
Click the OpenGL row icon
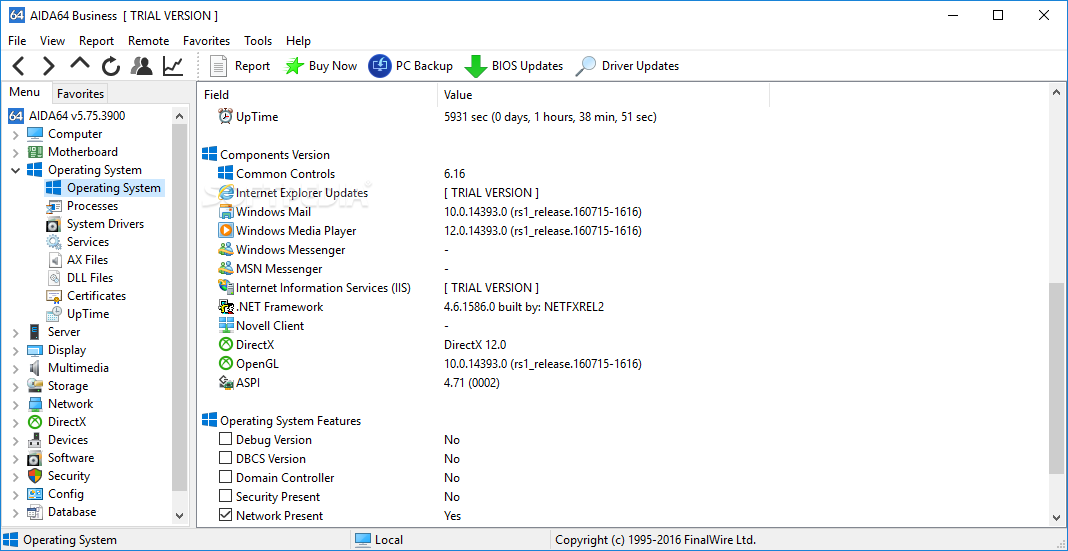(x=225, y=364)
